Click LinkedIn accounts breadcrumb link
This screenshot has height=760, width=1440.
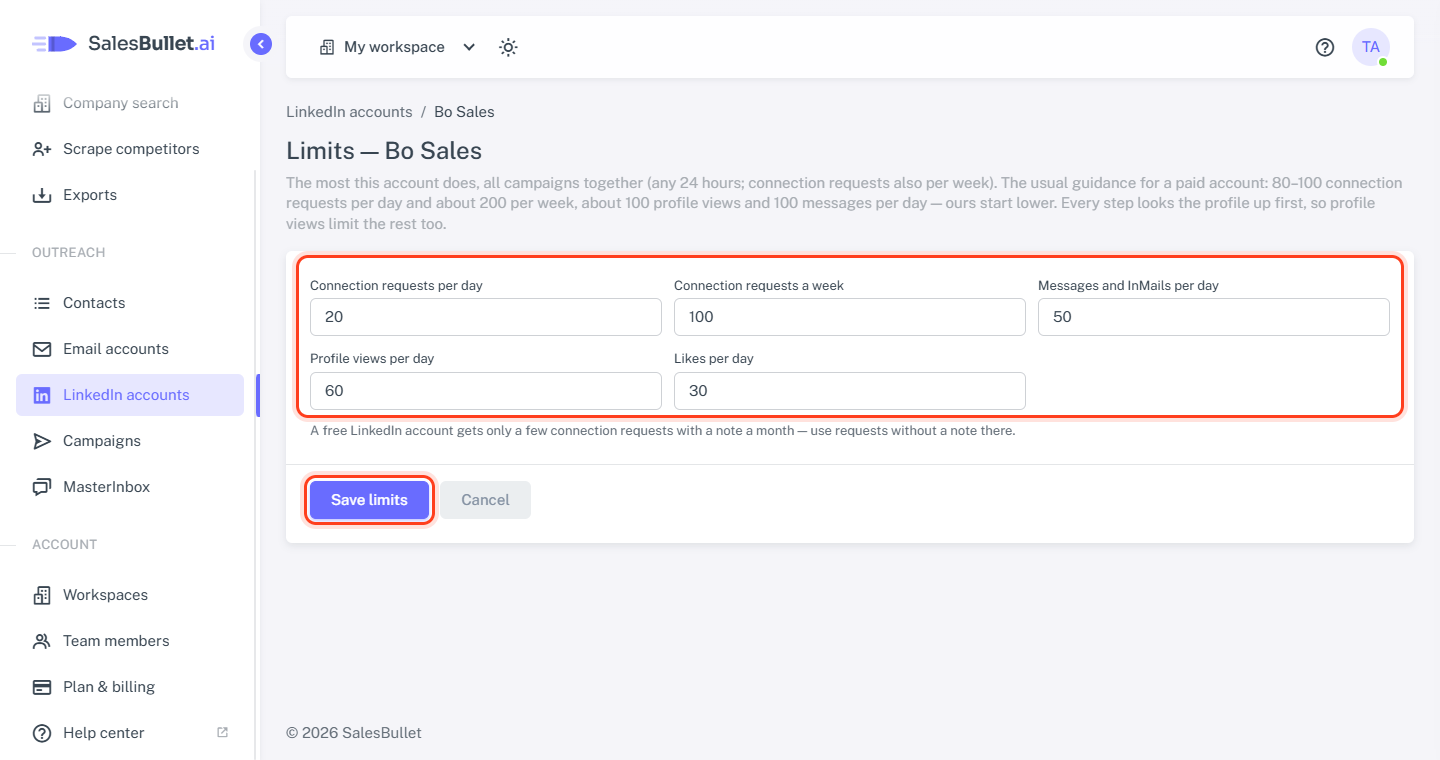[349, 112]
